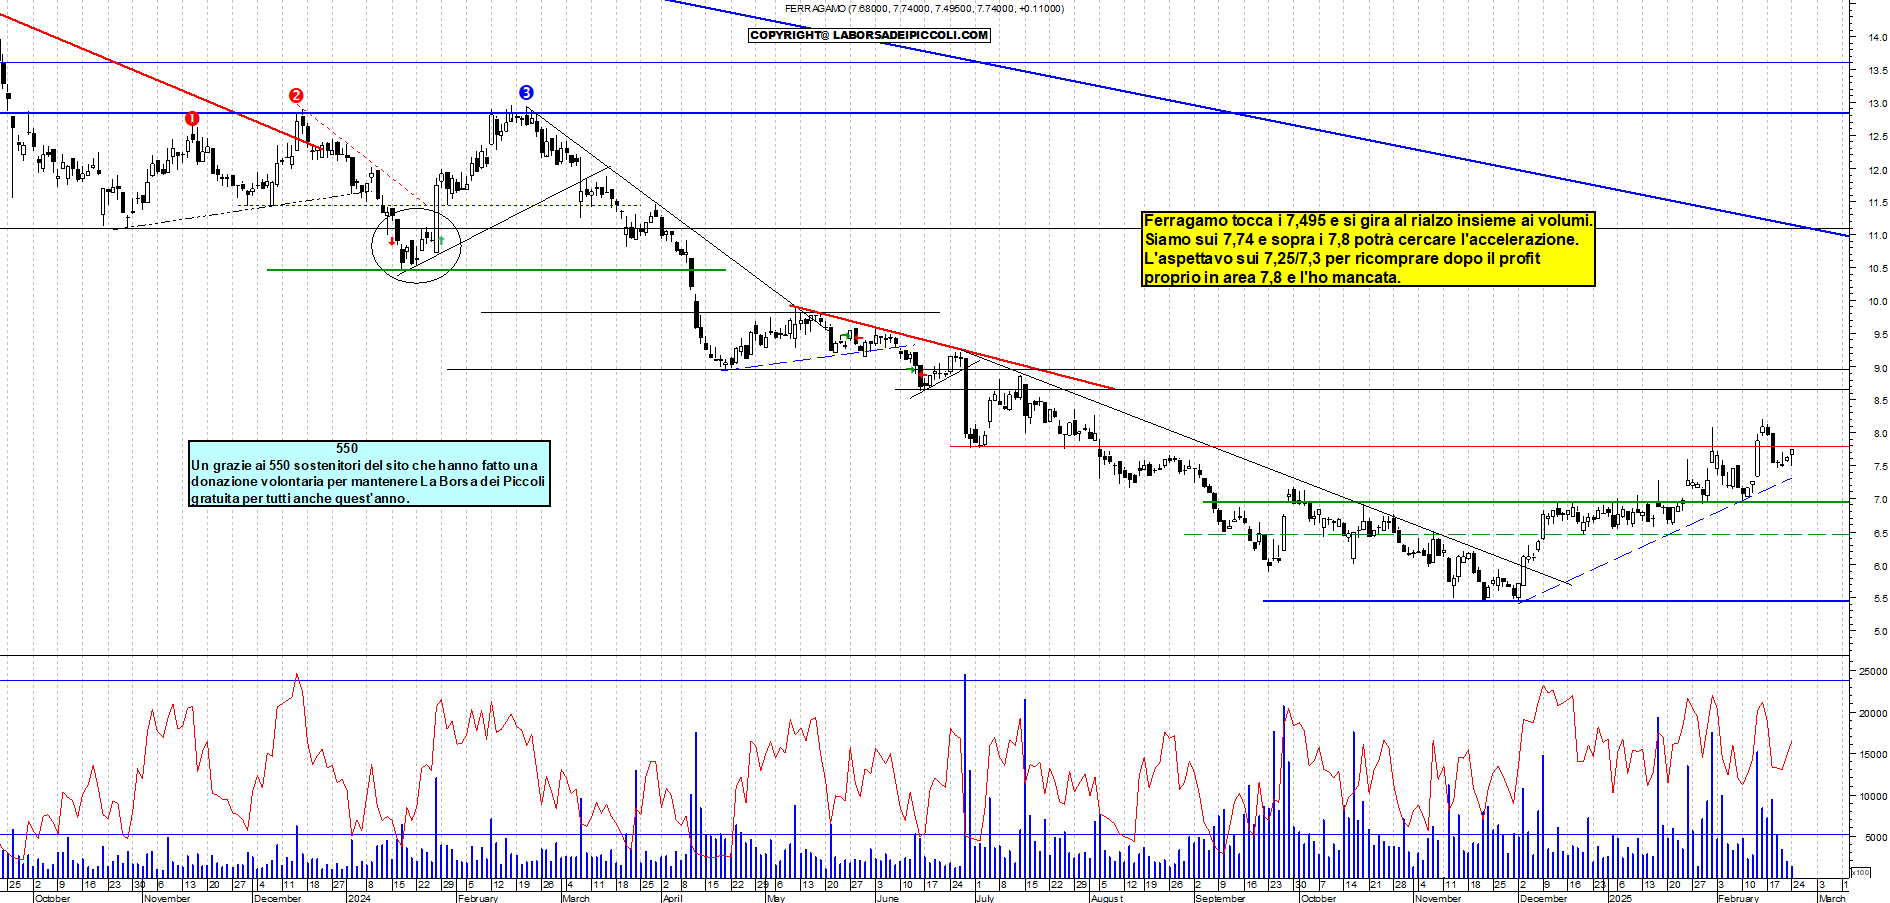Select the yellow Ferragamo commentary note
The height and width of the screenshot is (903, 1890).
click(1368, 249)
